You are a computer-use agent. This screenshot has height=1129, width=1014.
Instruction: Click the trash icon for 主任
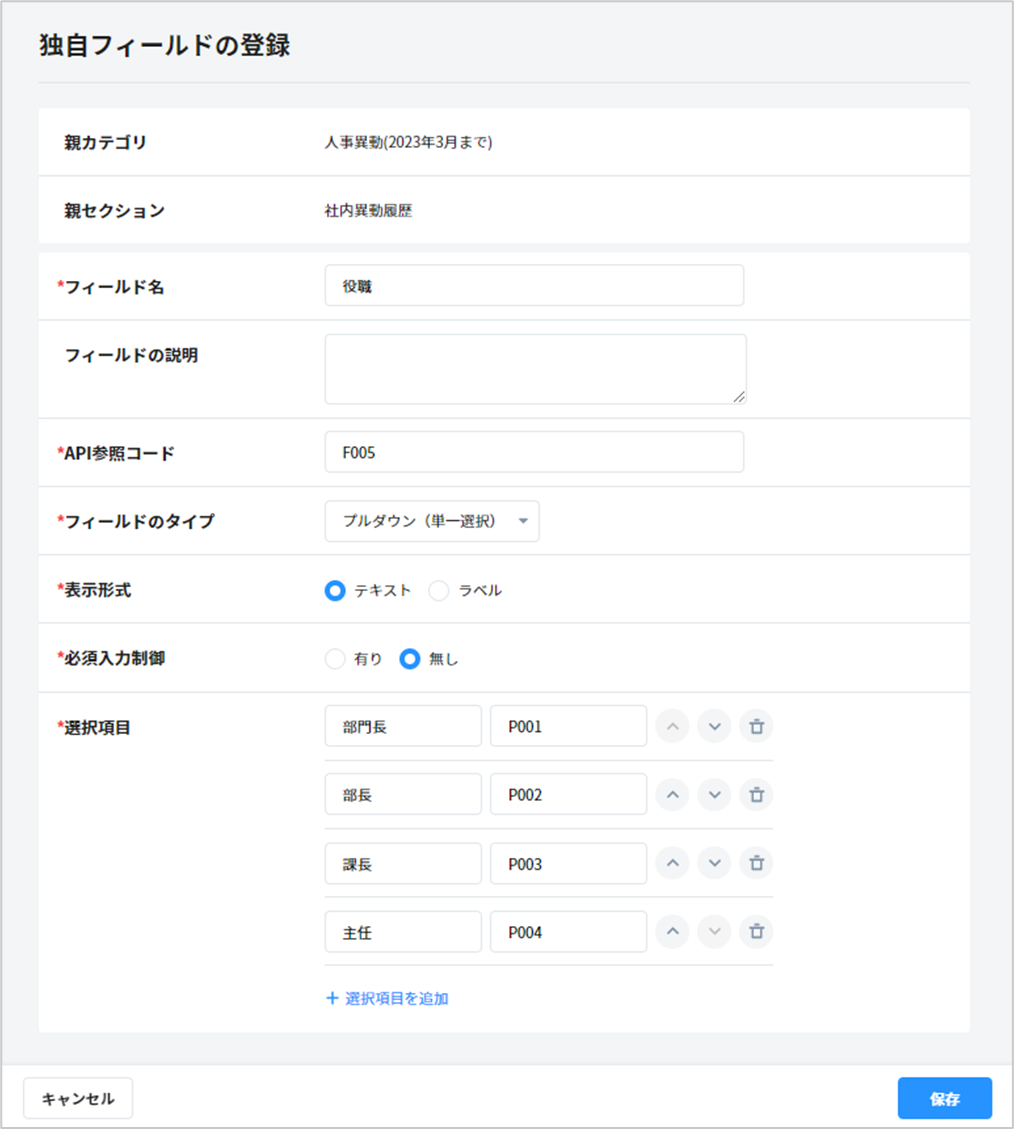click(756, 932)
